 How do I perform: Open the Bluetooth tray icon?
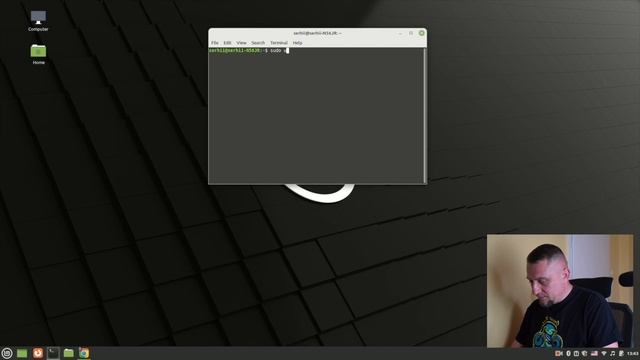[x=568, y=353]
